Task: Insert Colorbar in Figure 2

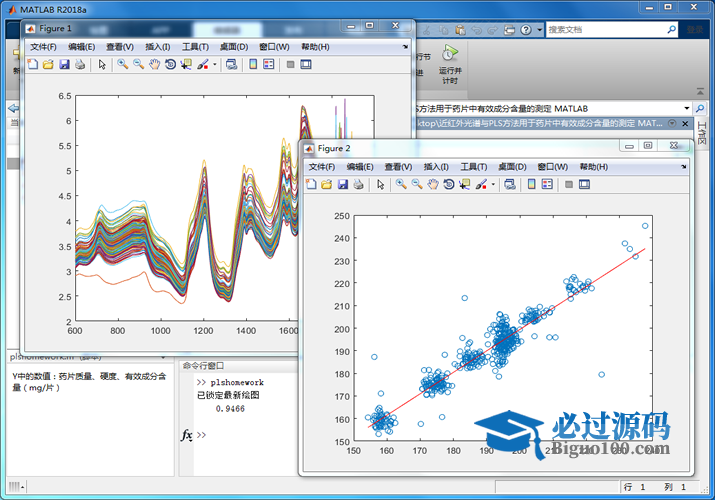Action: 532,184
